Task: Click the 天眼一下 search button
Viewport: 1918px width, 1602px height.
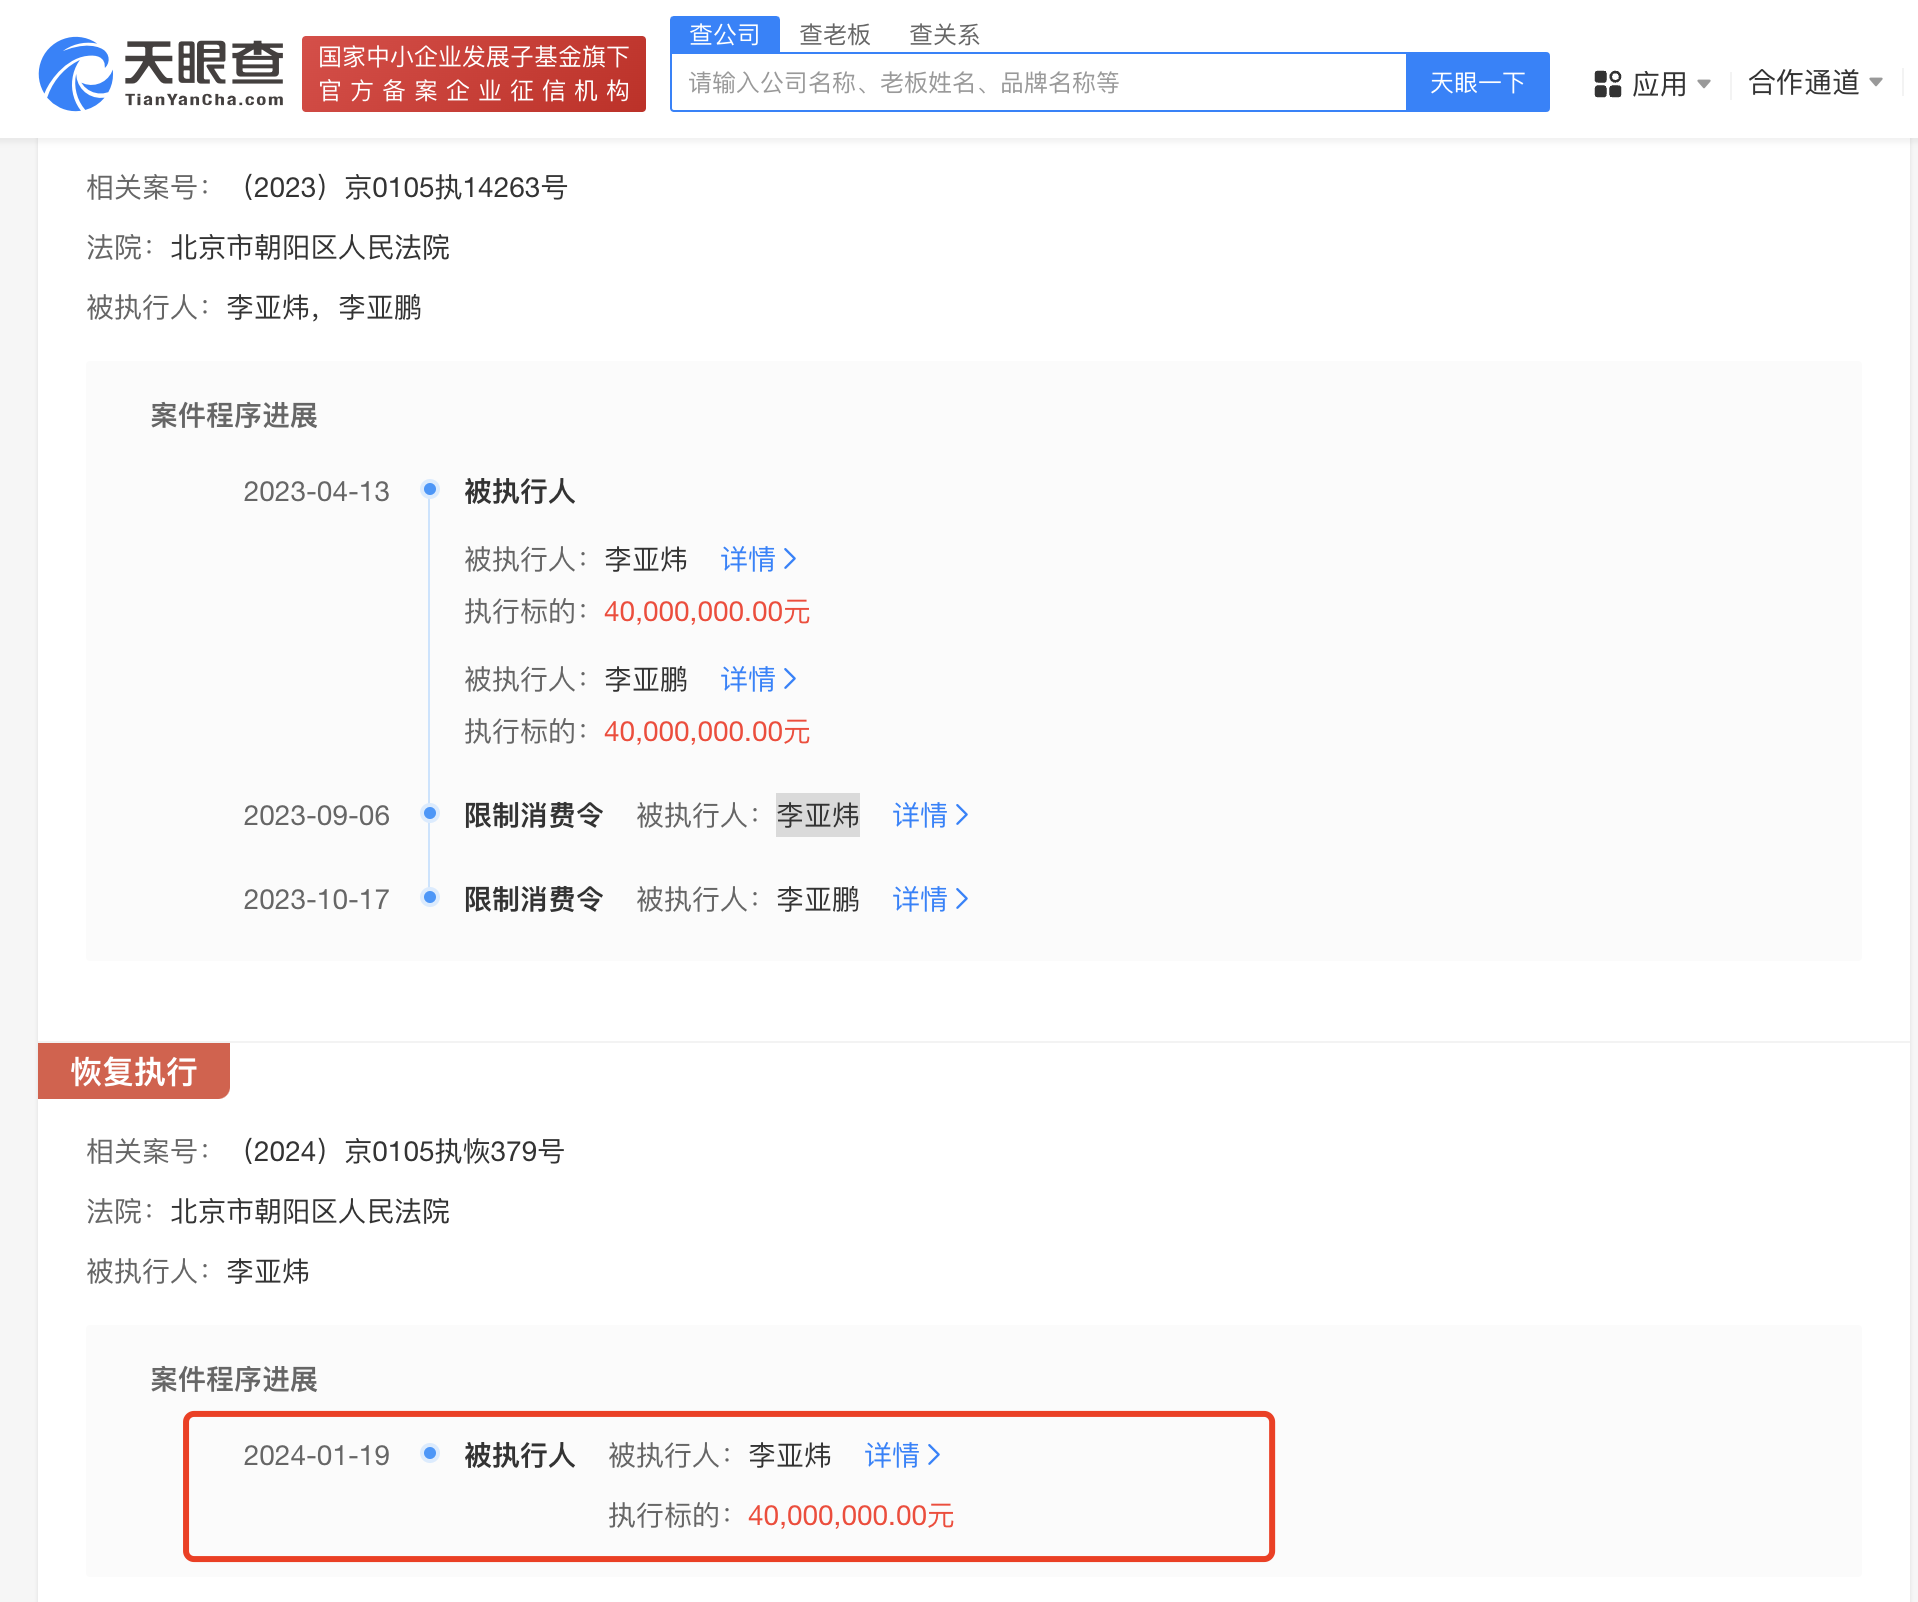Action: point(1478,82)
